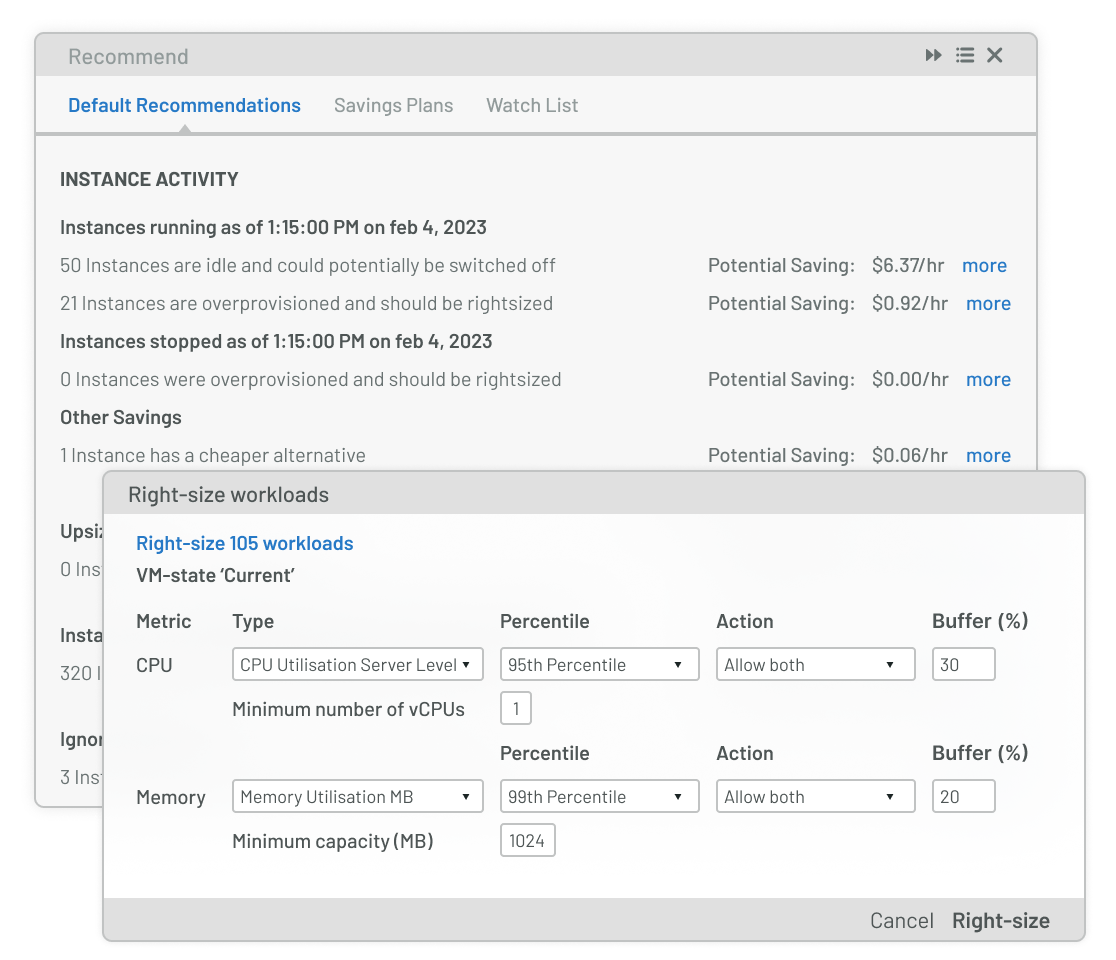Click the fast-forward icon in the Recommend title bar
Image resolution: width=1116 pixels, height=960 pixels.
(x=933, y=55)
